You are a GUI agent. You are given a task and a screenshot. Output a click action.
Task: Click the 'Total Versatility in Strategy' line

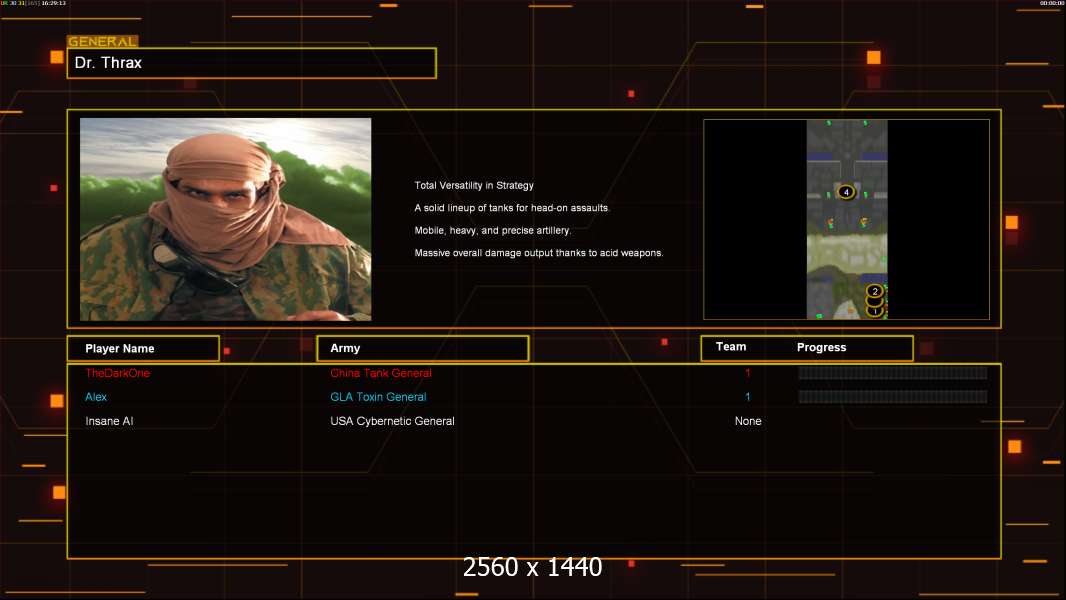click(474, 186)
